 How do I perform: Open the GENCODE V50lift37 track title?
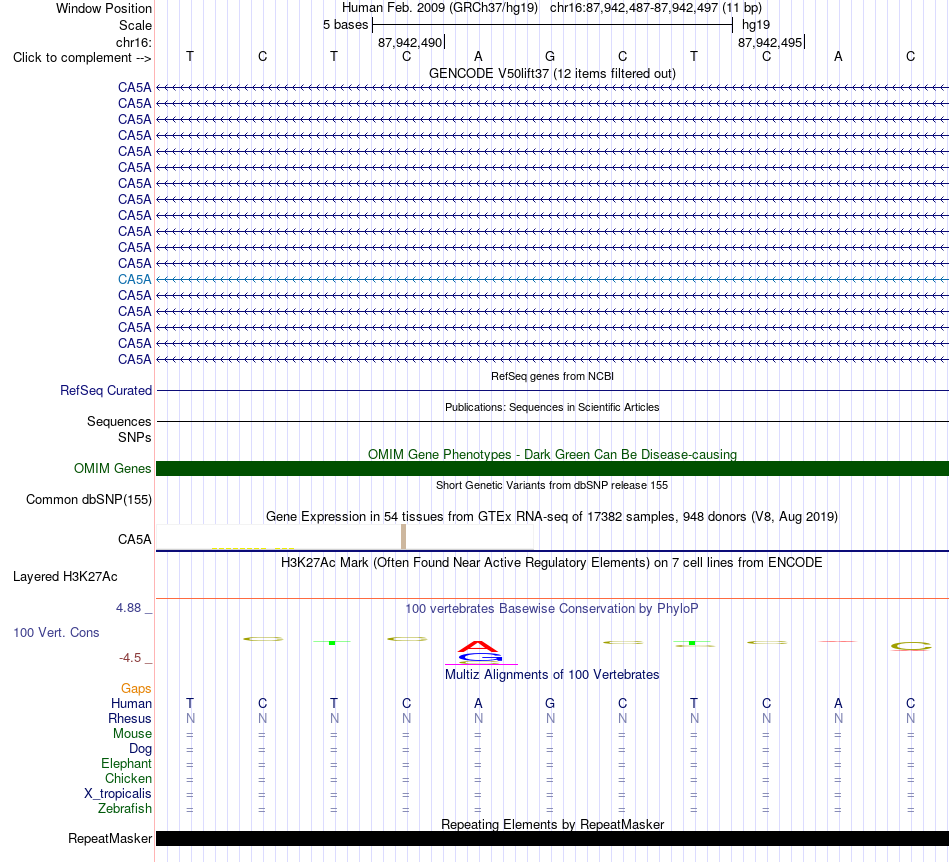[x=552, y=73]
